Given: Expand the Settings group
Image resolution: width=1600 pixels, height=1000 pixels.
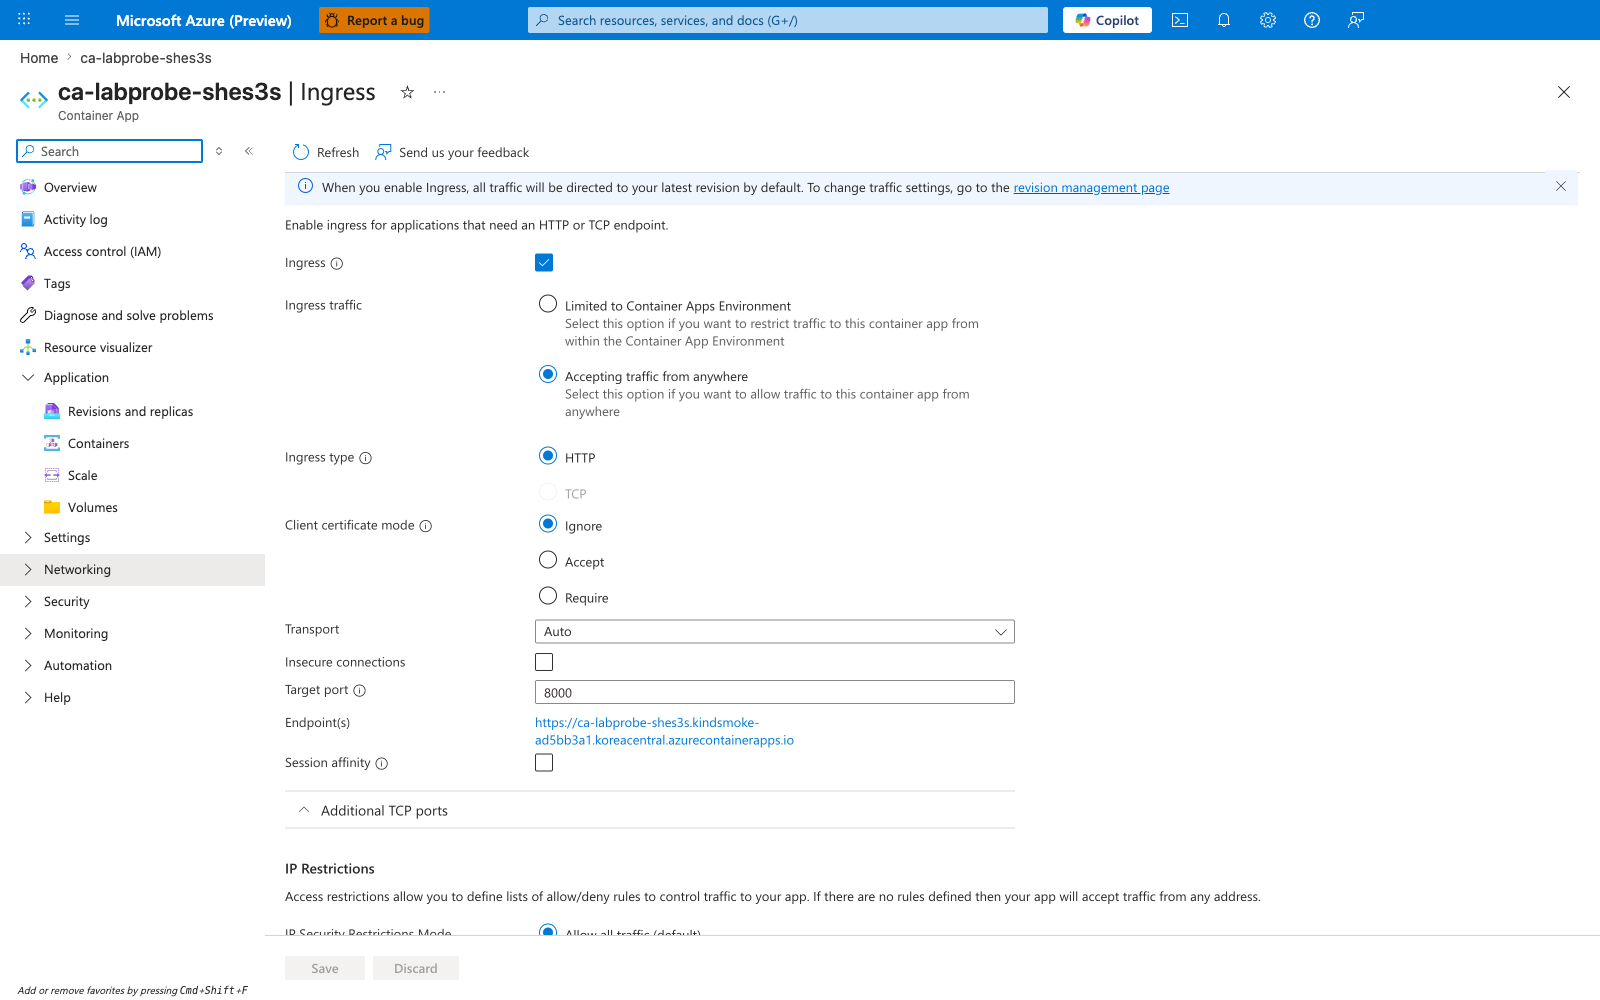Looking at the screenshot, I should (x=28, y=537).
